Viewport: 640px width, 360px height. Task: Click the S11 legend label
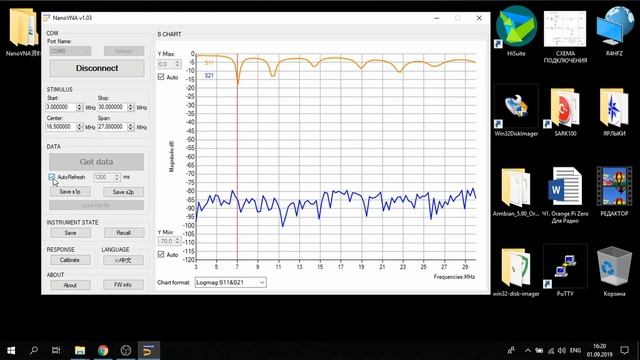(209, 62)
